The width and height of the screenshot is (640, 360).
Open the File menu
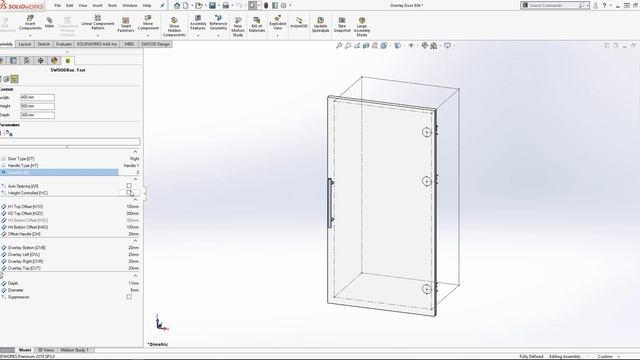[58, 5]
